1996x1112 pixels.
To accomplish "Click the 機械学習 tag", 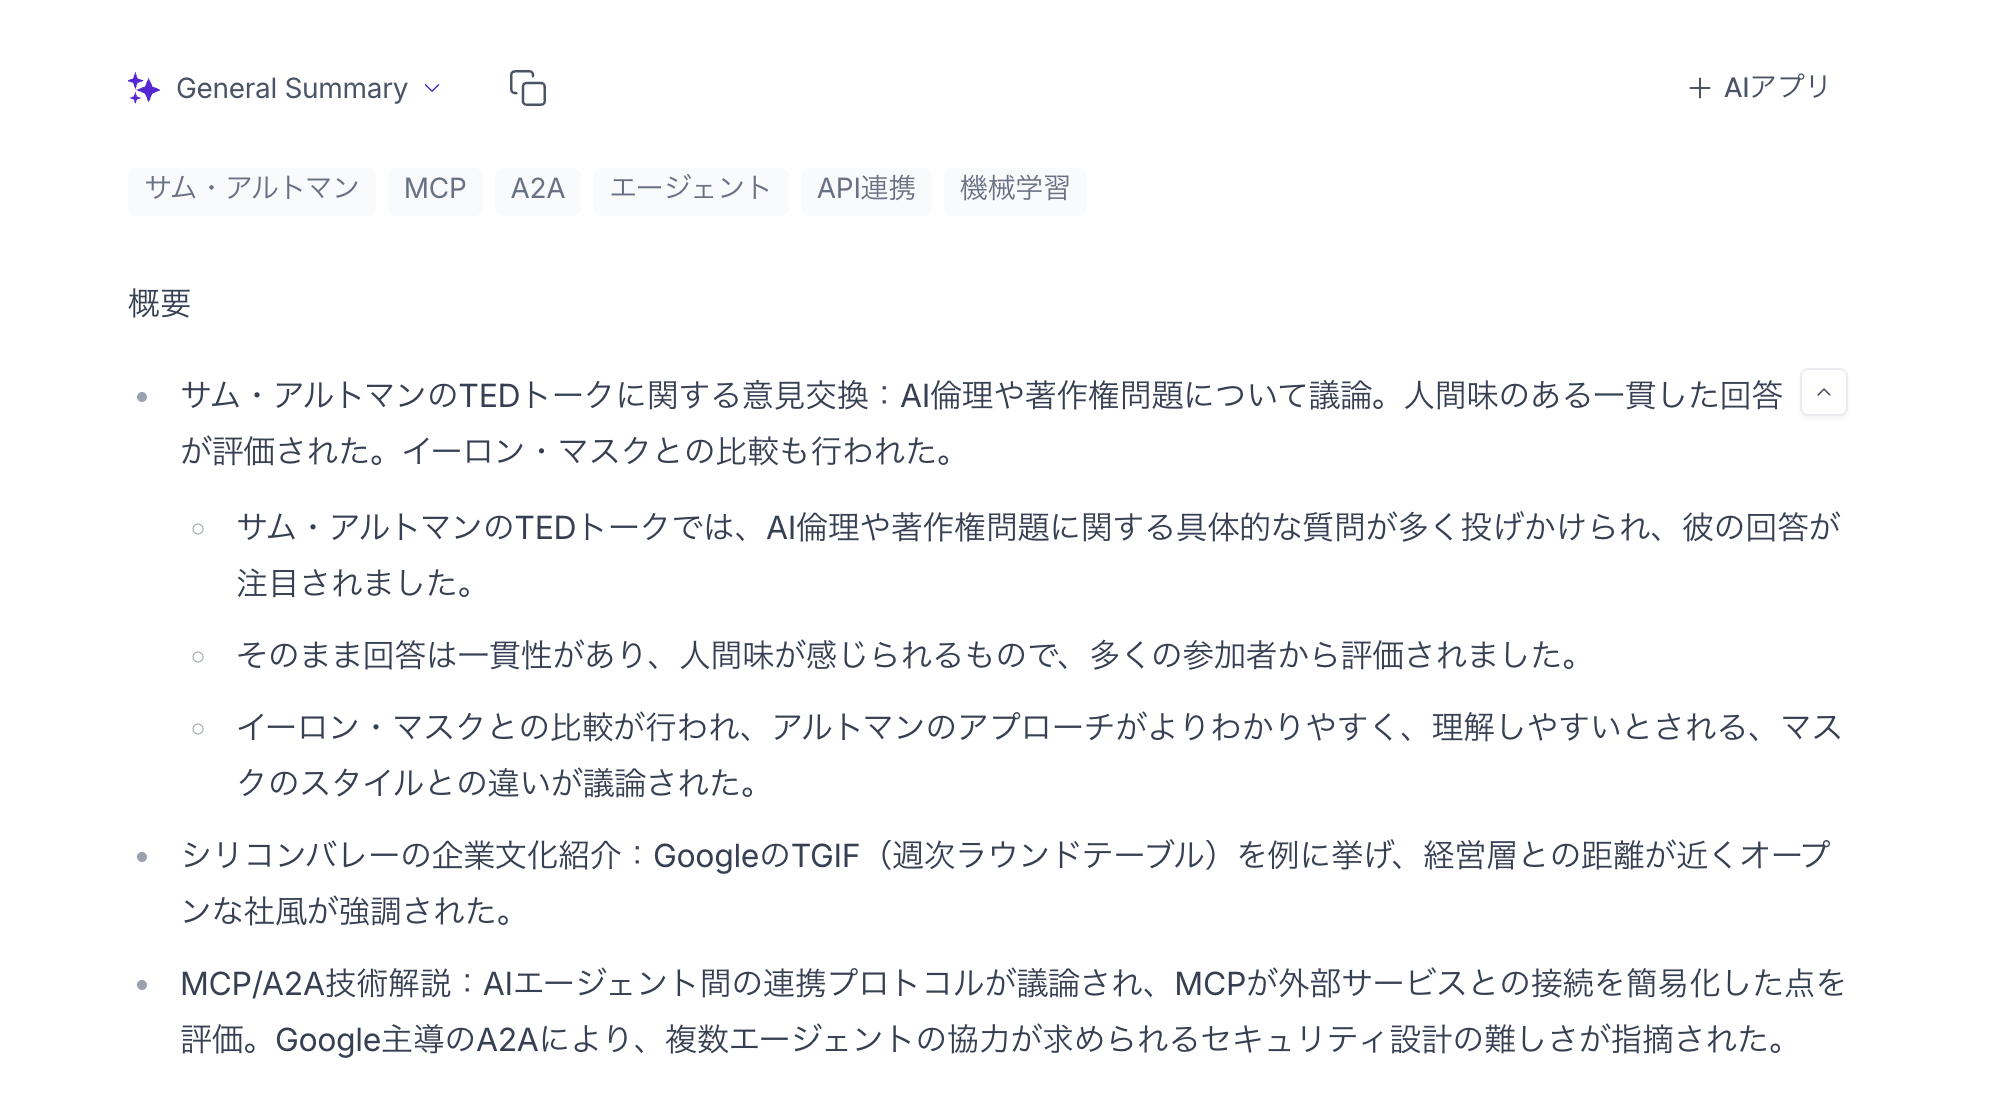I will (x=1015, y=189).
